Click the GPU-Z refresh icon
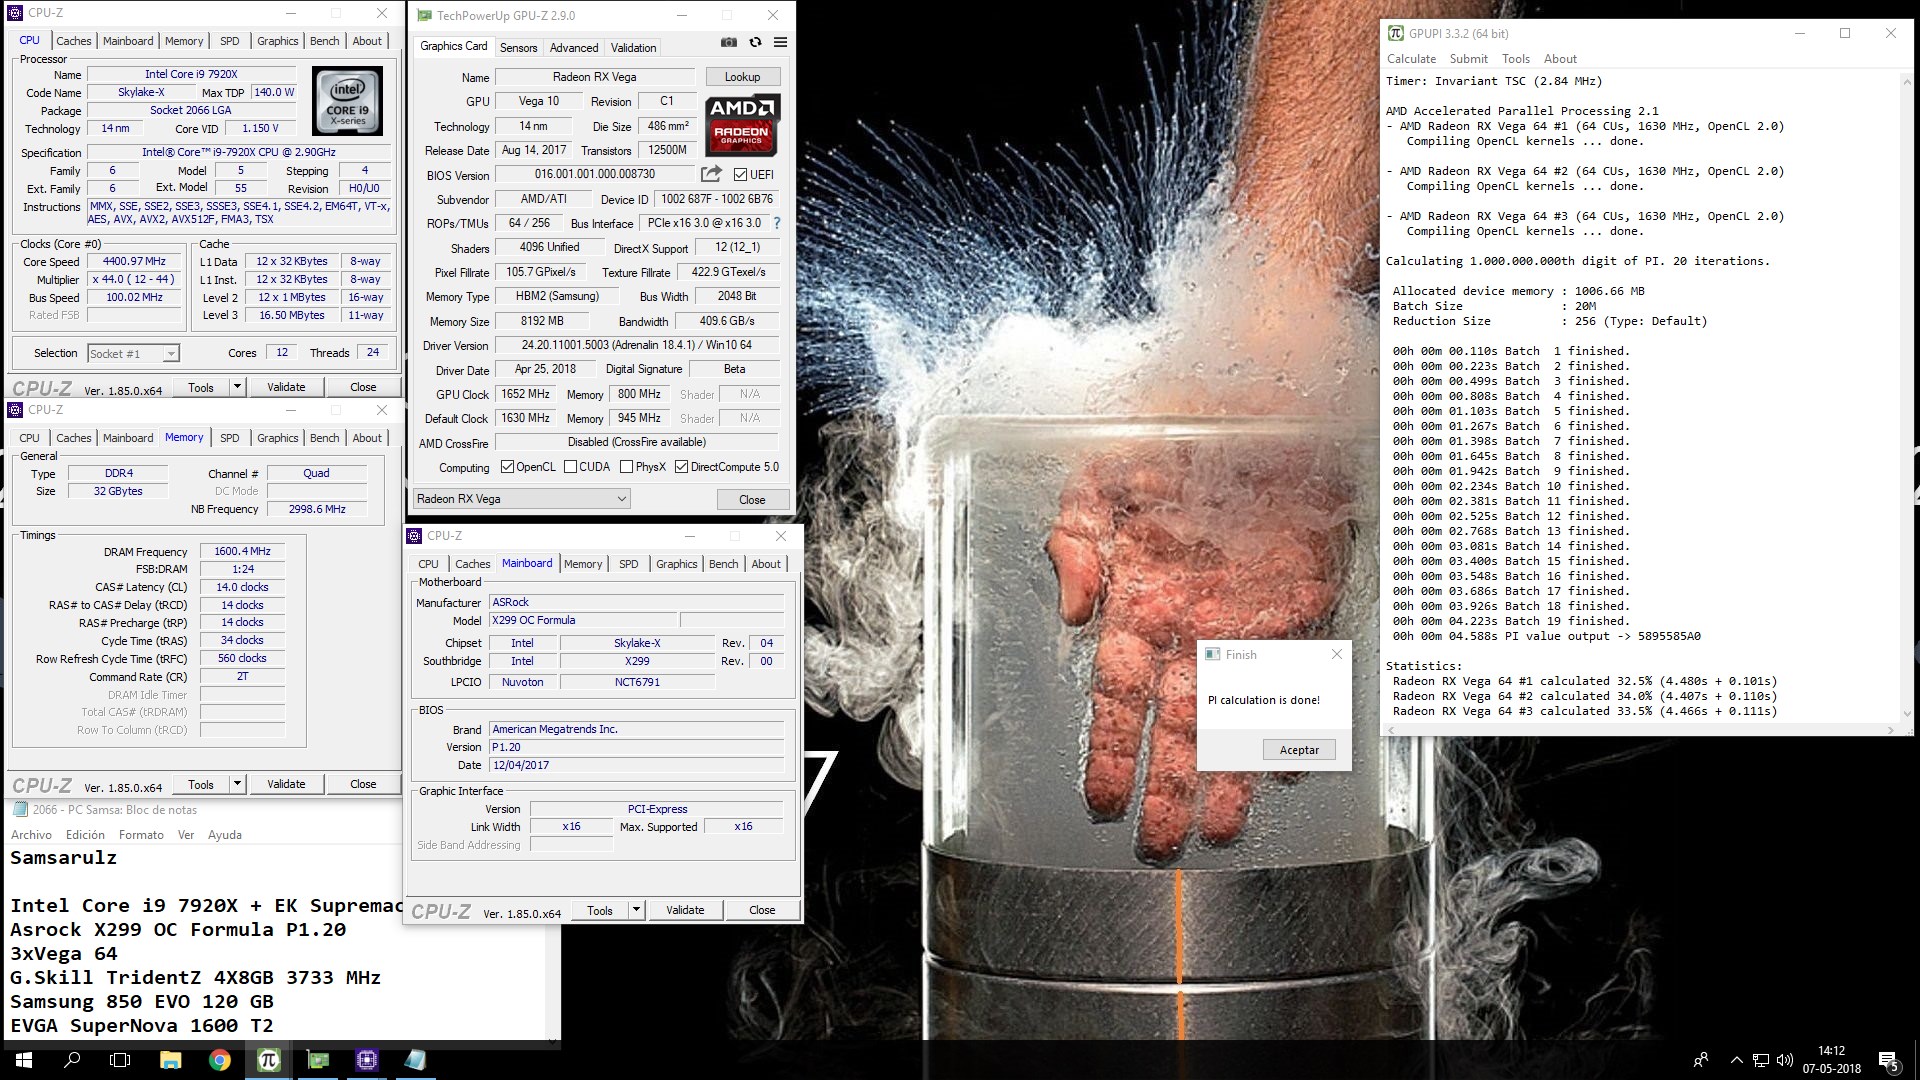The height and width of the screenshot is (1080, 1920). [755, 42]
